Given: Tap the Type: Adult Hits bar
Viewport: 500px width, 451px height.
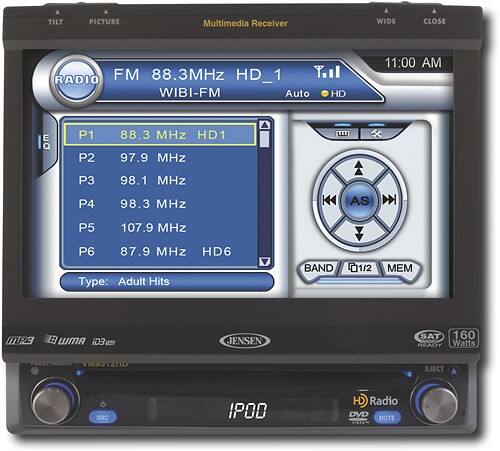Looking at the screenshot, I should tap(167, 281).
